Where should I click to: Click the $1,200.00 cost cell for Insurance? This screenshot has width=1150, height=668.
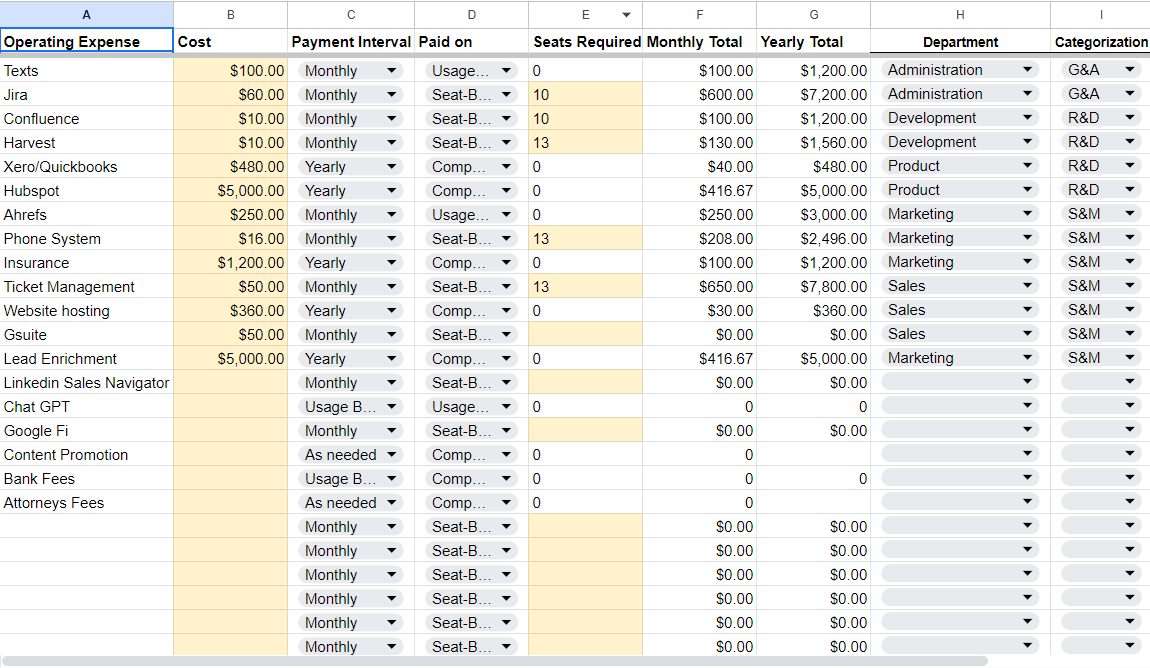click(x=230, y=263)
